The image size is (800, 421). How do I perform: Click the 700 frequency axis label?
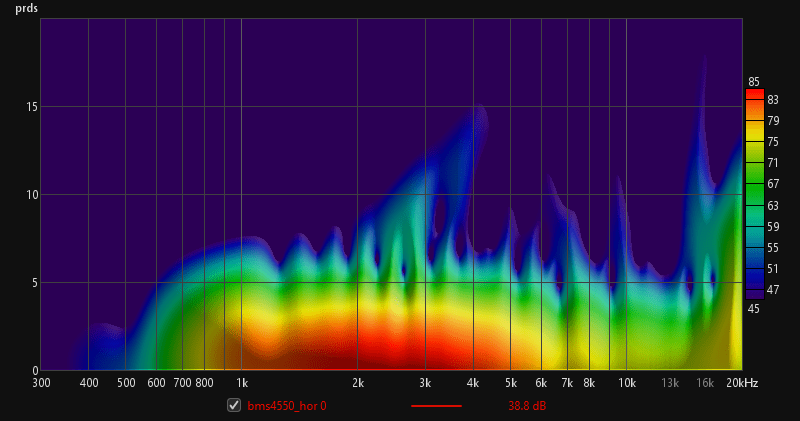point(182,383)
